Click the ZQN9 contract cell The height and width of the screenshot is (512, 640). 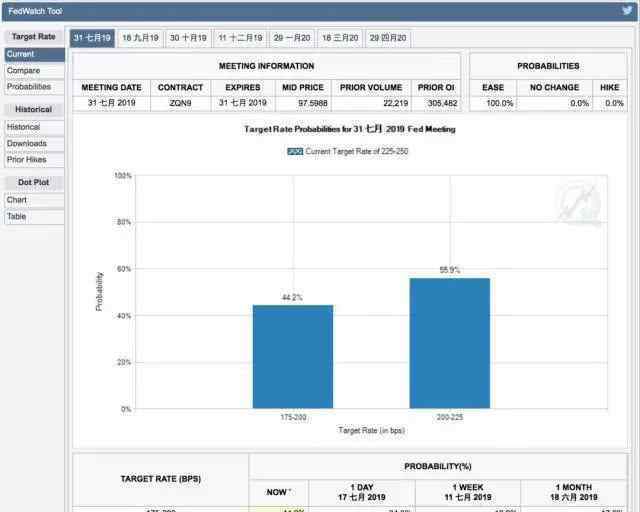[180, 103]
